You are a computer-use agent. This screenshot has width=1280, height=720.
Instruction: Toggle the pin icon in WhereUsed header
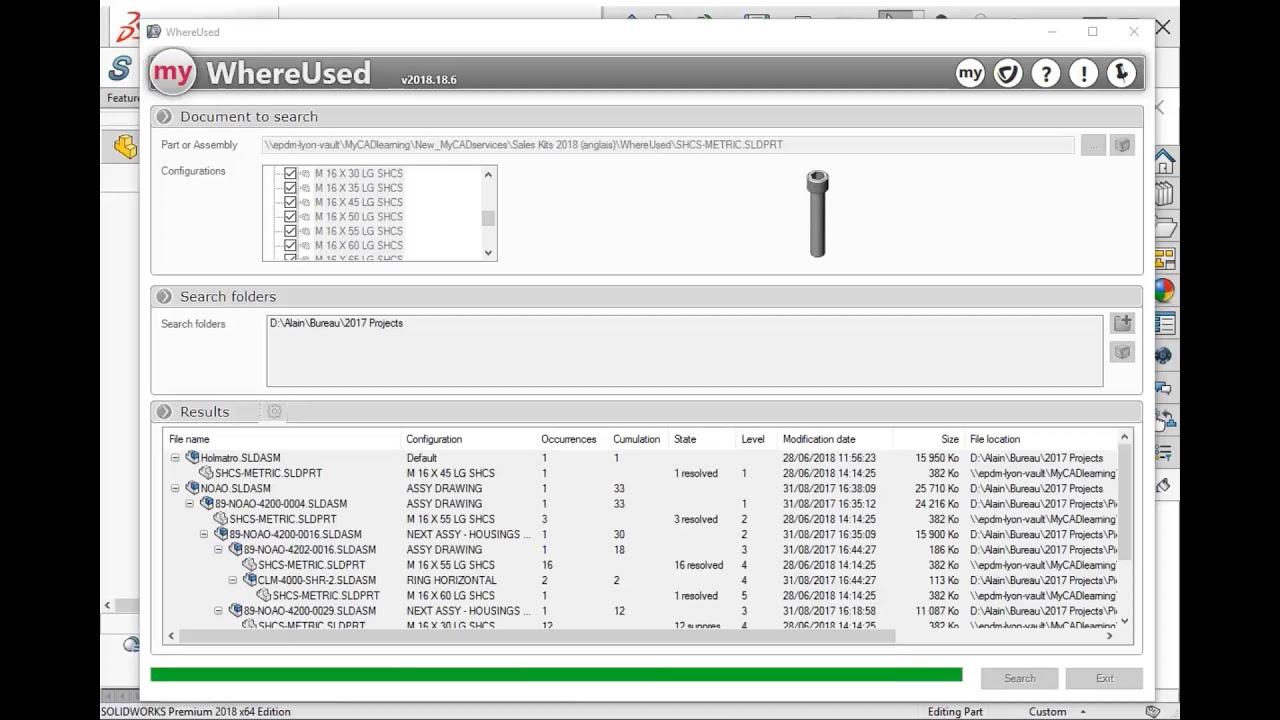(1122, 73)
